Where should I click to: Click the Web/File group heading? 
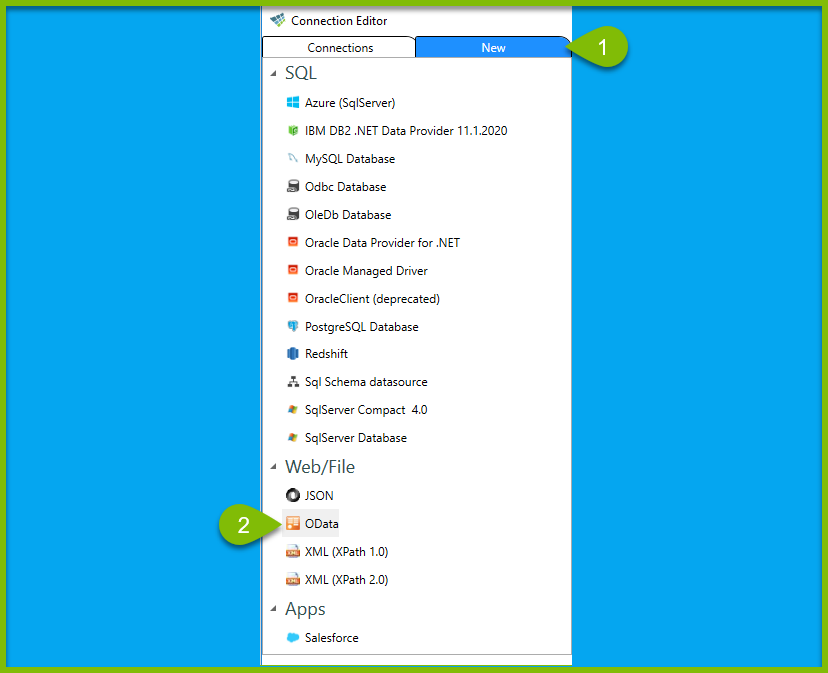320,466
